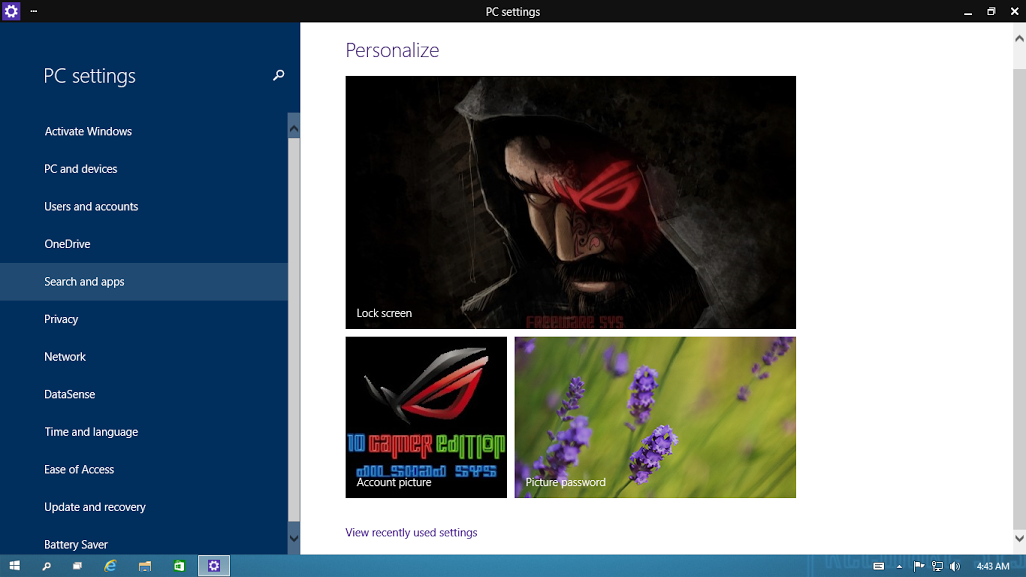Viewport: 1026px width, 577px height.
Task: Open OneDrive settings
Action: click(x=144, y=244)
